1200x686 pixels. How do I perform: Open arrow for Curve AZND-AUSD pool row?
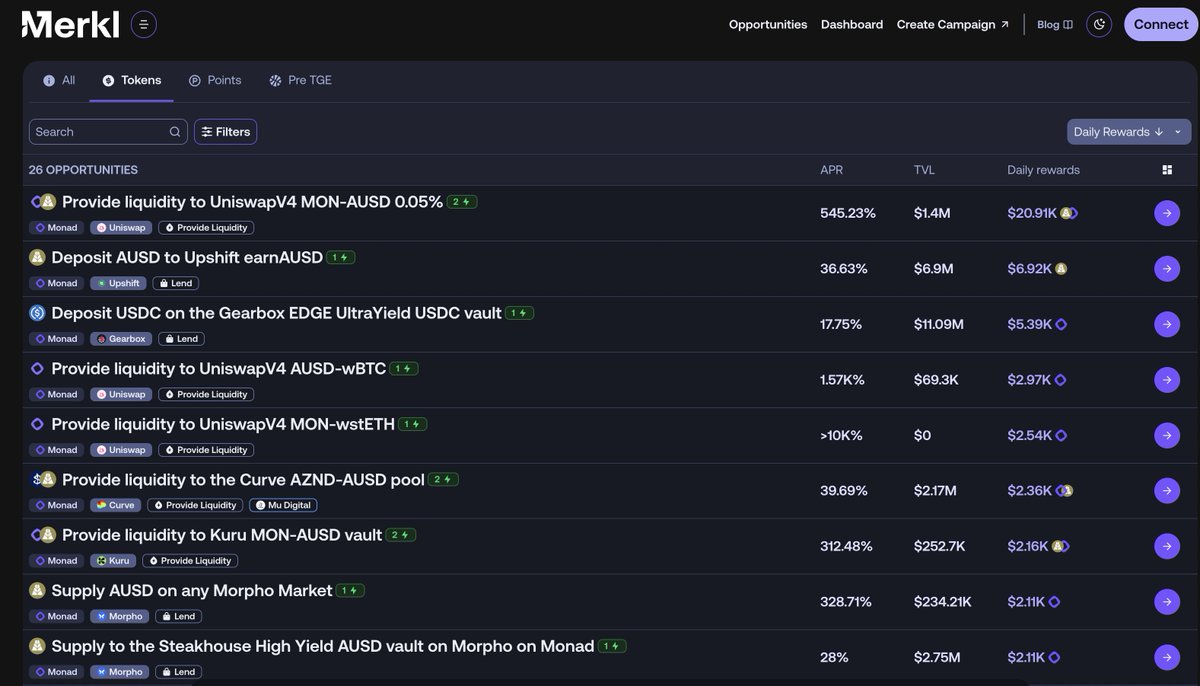click(x=1167, y=491)
